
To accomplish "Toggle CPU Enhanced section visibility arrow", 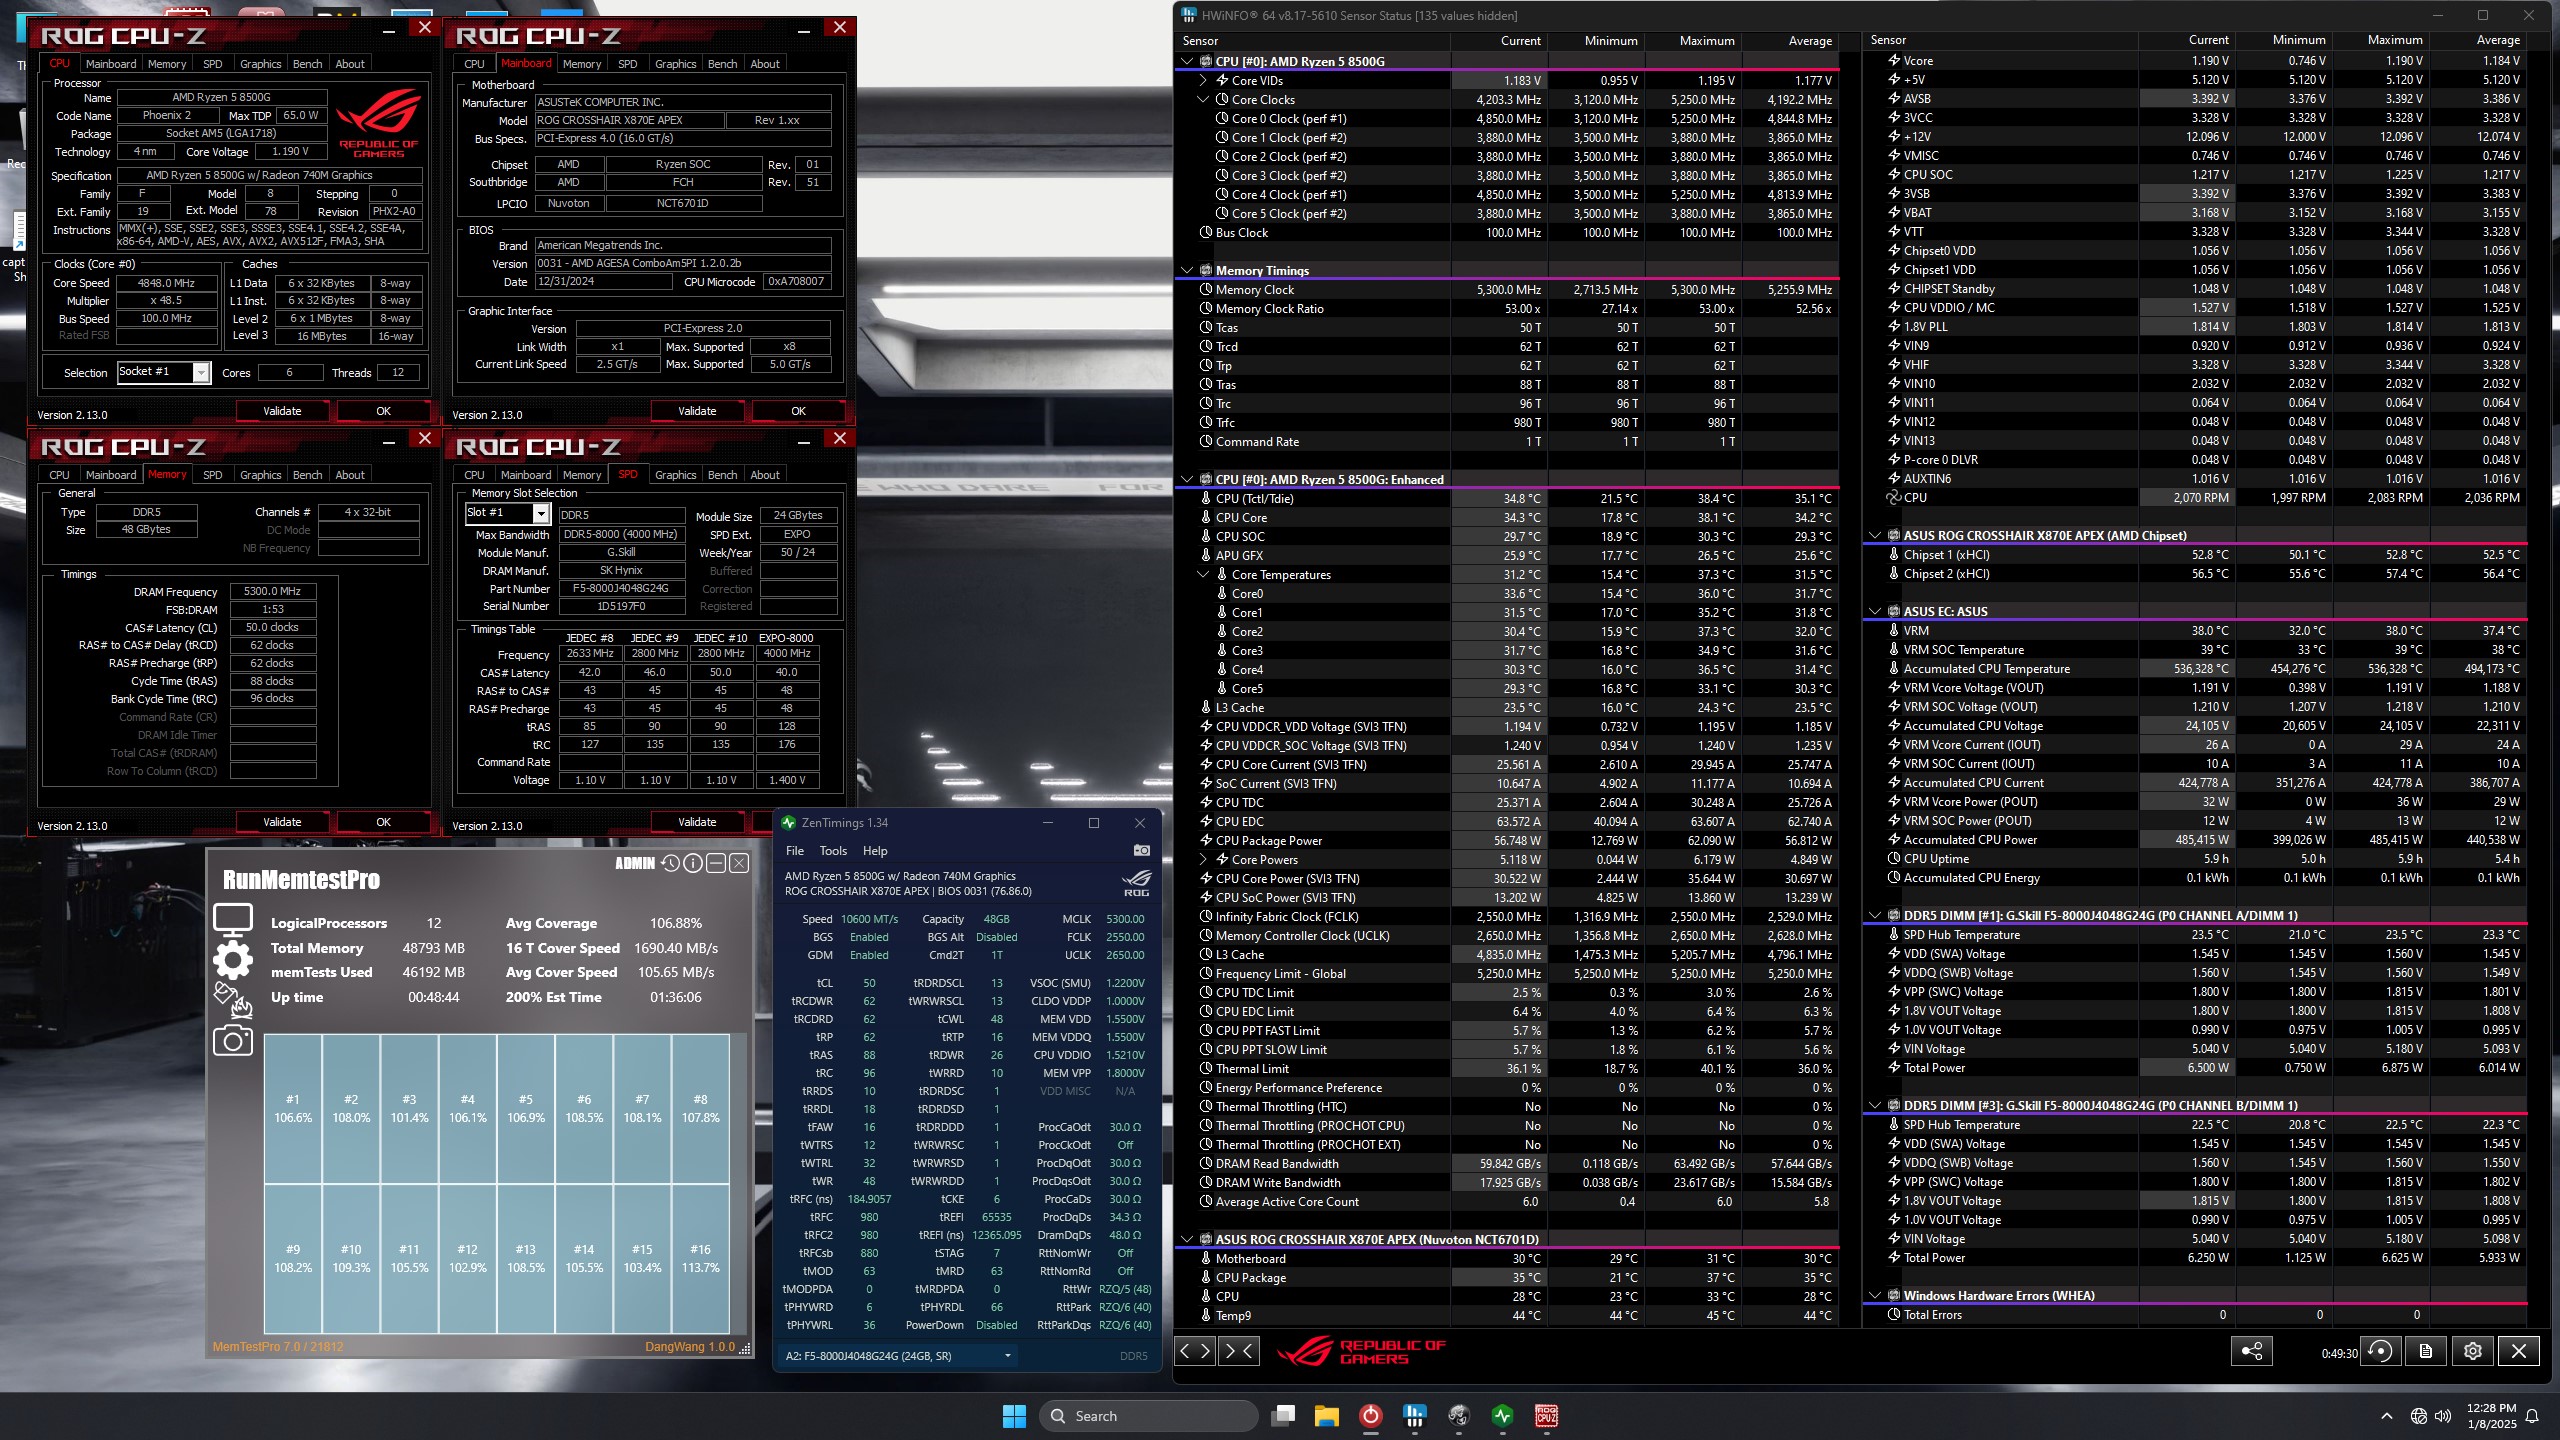I will pos(1185,478).
